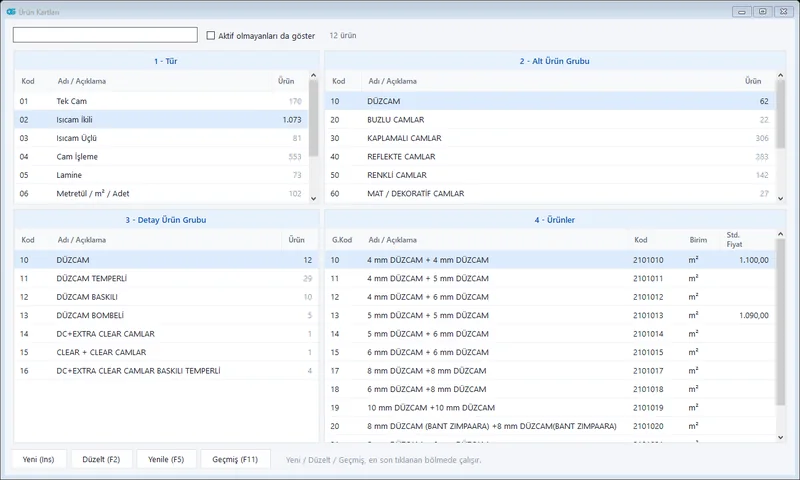Click '1 - Tür' panel header
This screenshot has width=800, height=480.
[x=165, y=61]
